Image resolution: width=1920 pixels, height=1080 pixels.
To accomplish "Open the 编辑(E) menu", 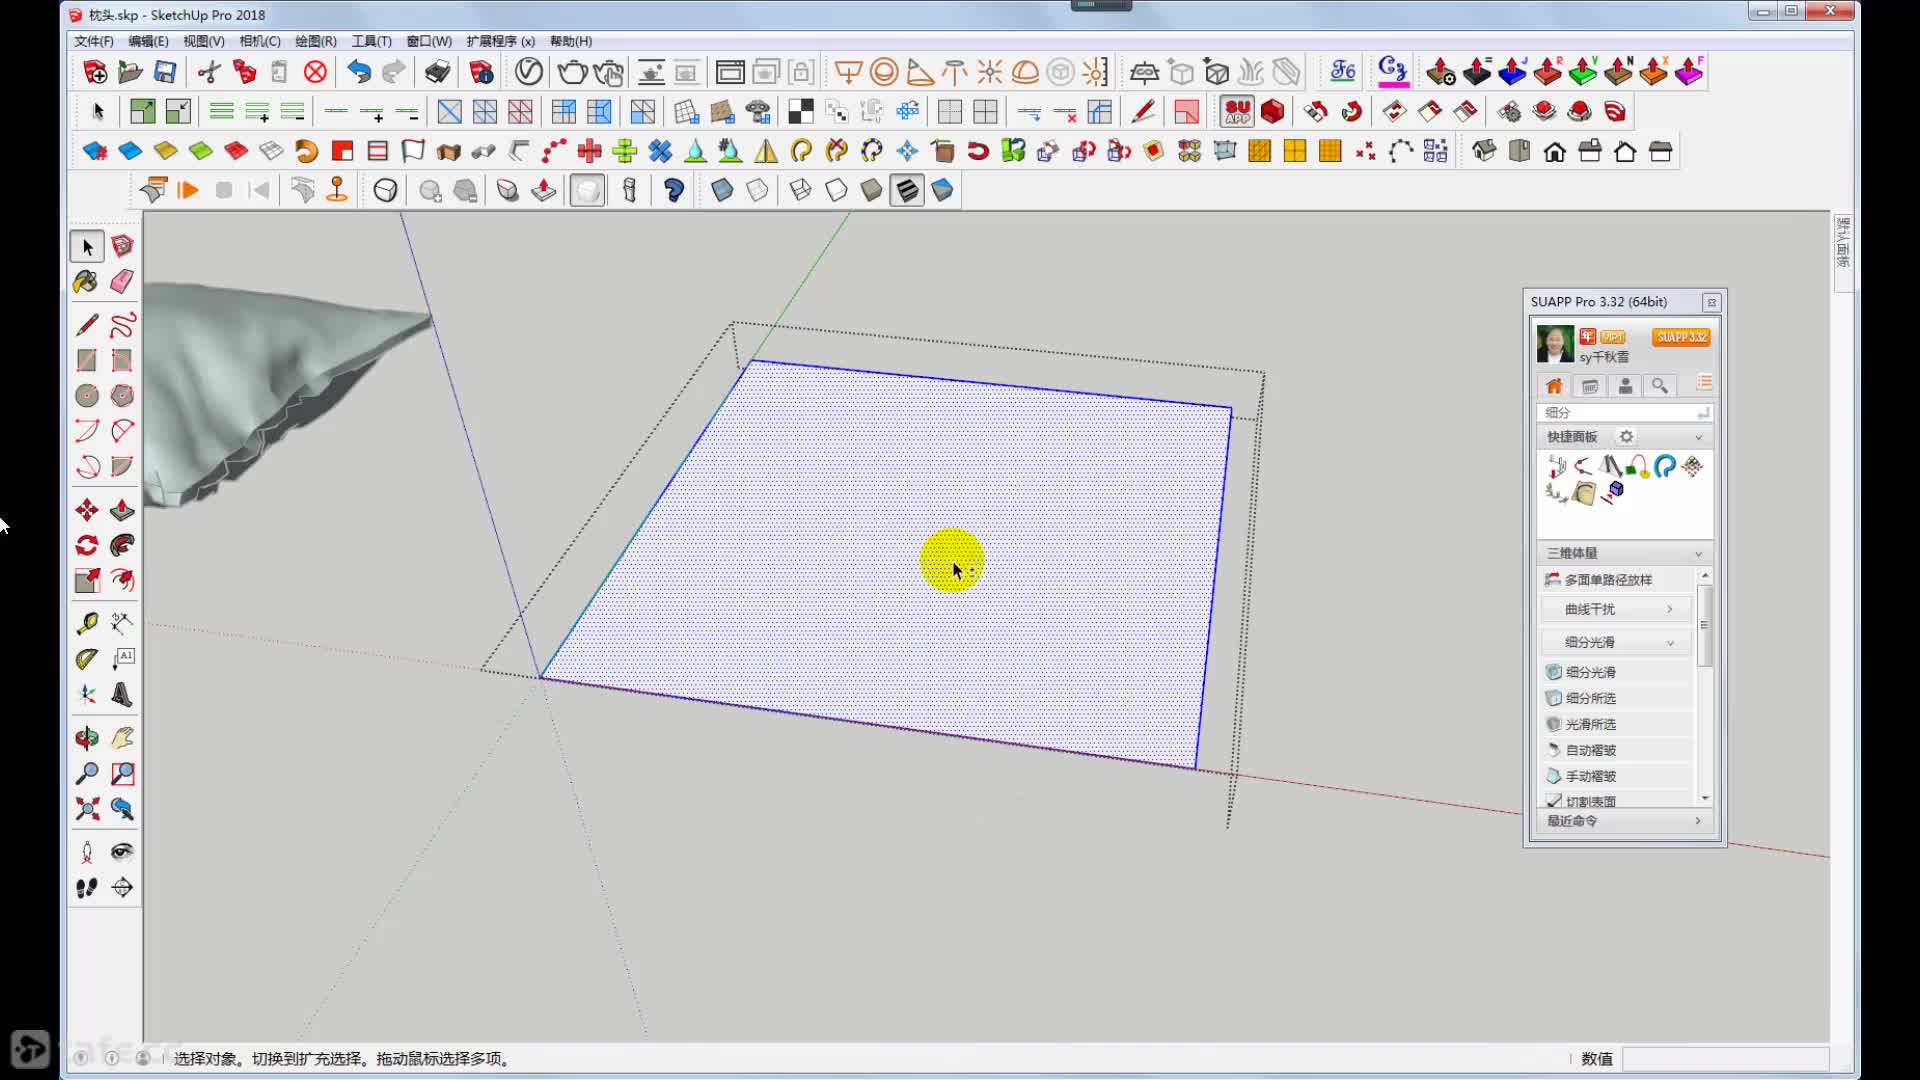I will tap(148, 41).
